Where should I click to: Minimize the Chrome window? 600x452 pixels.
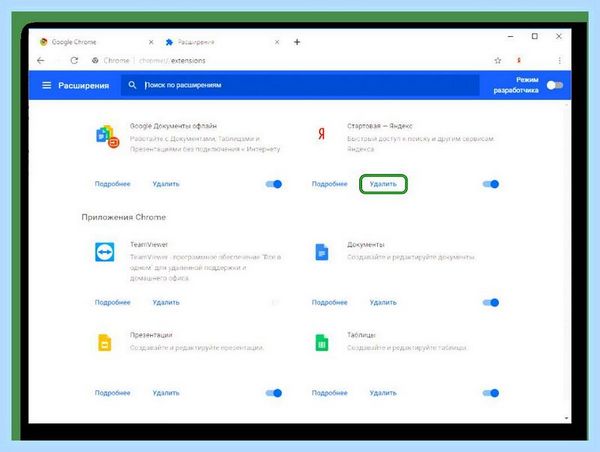510,36
